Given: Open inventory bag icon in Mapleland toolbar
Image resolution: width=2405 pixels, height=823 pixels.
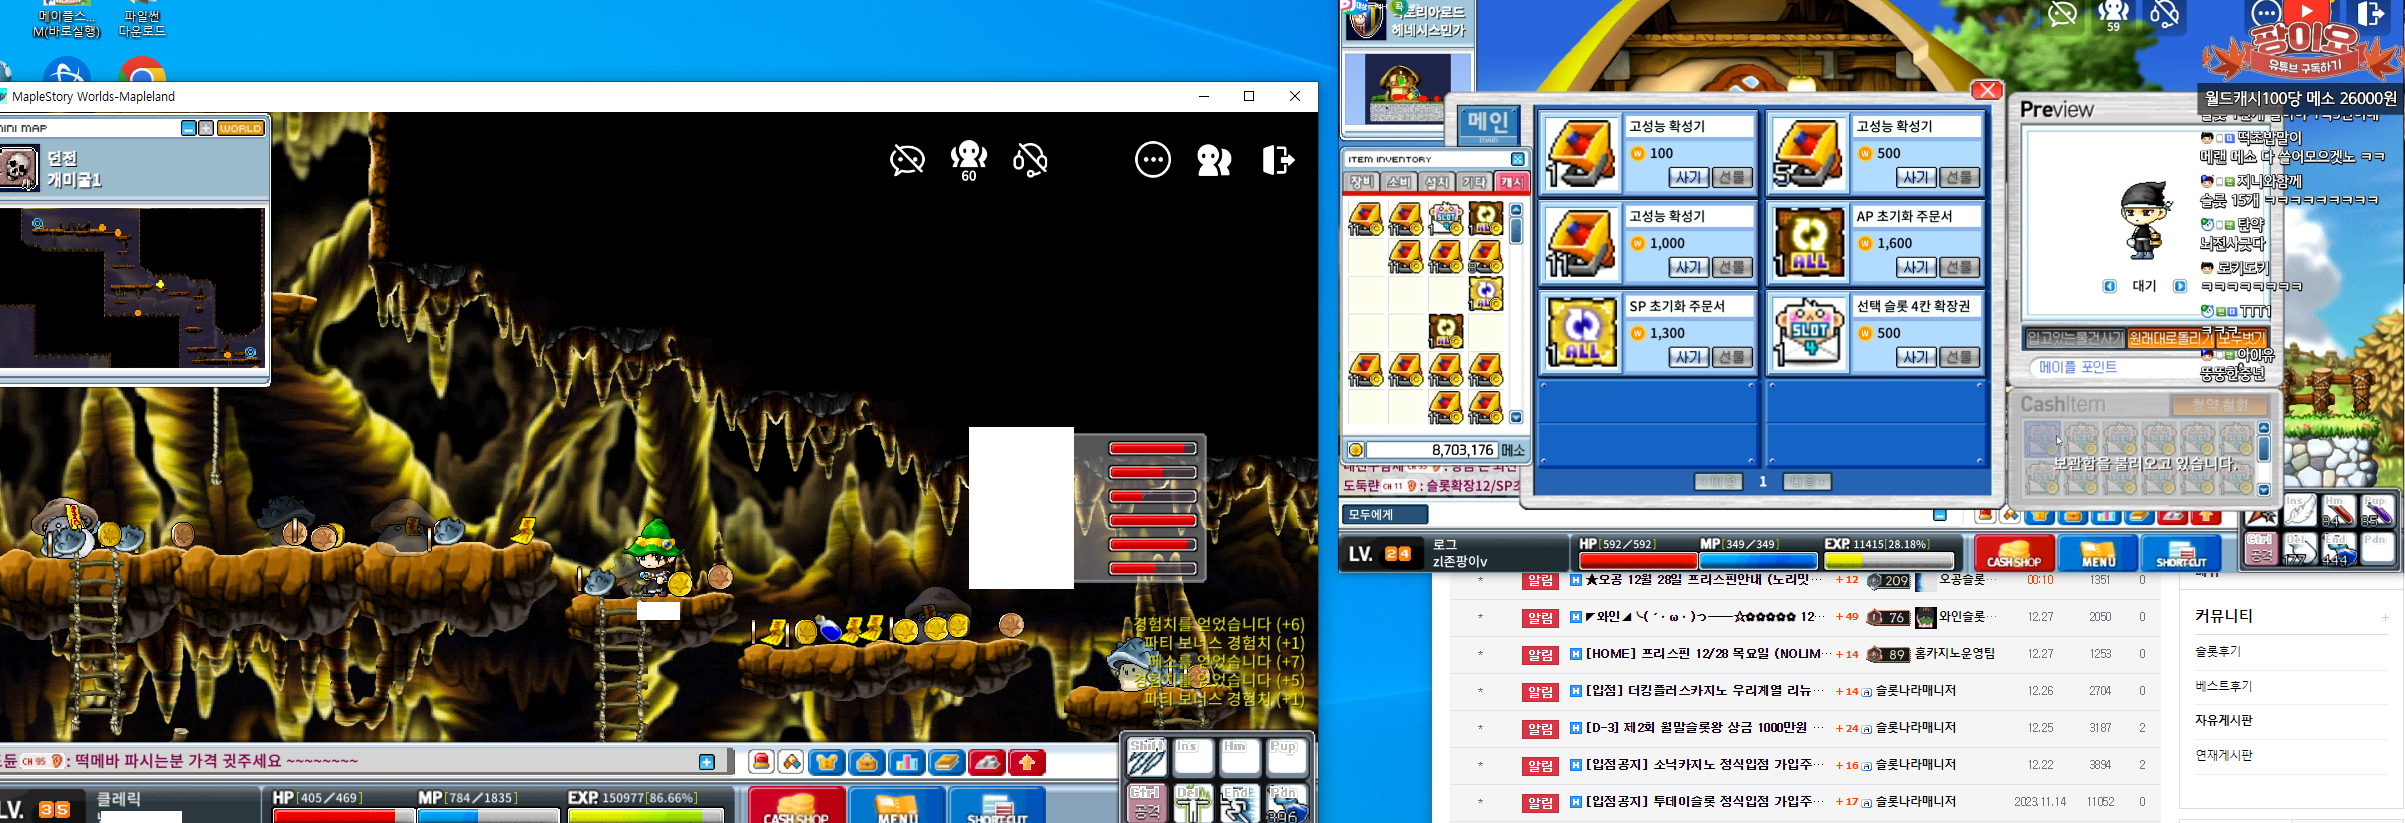Looking at the screenshot, I should (866, 763).
